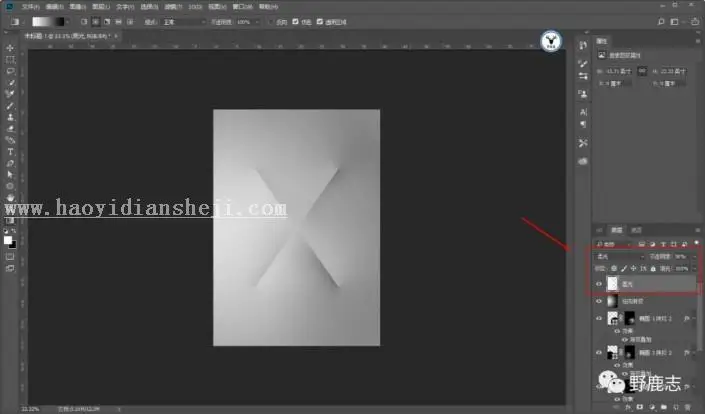Viewport: 705px width, 414px height.
Task: Select the Eraser tool
Action: 10,129
